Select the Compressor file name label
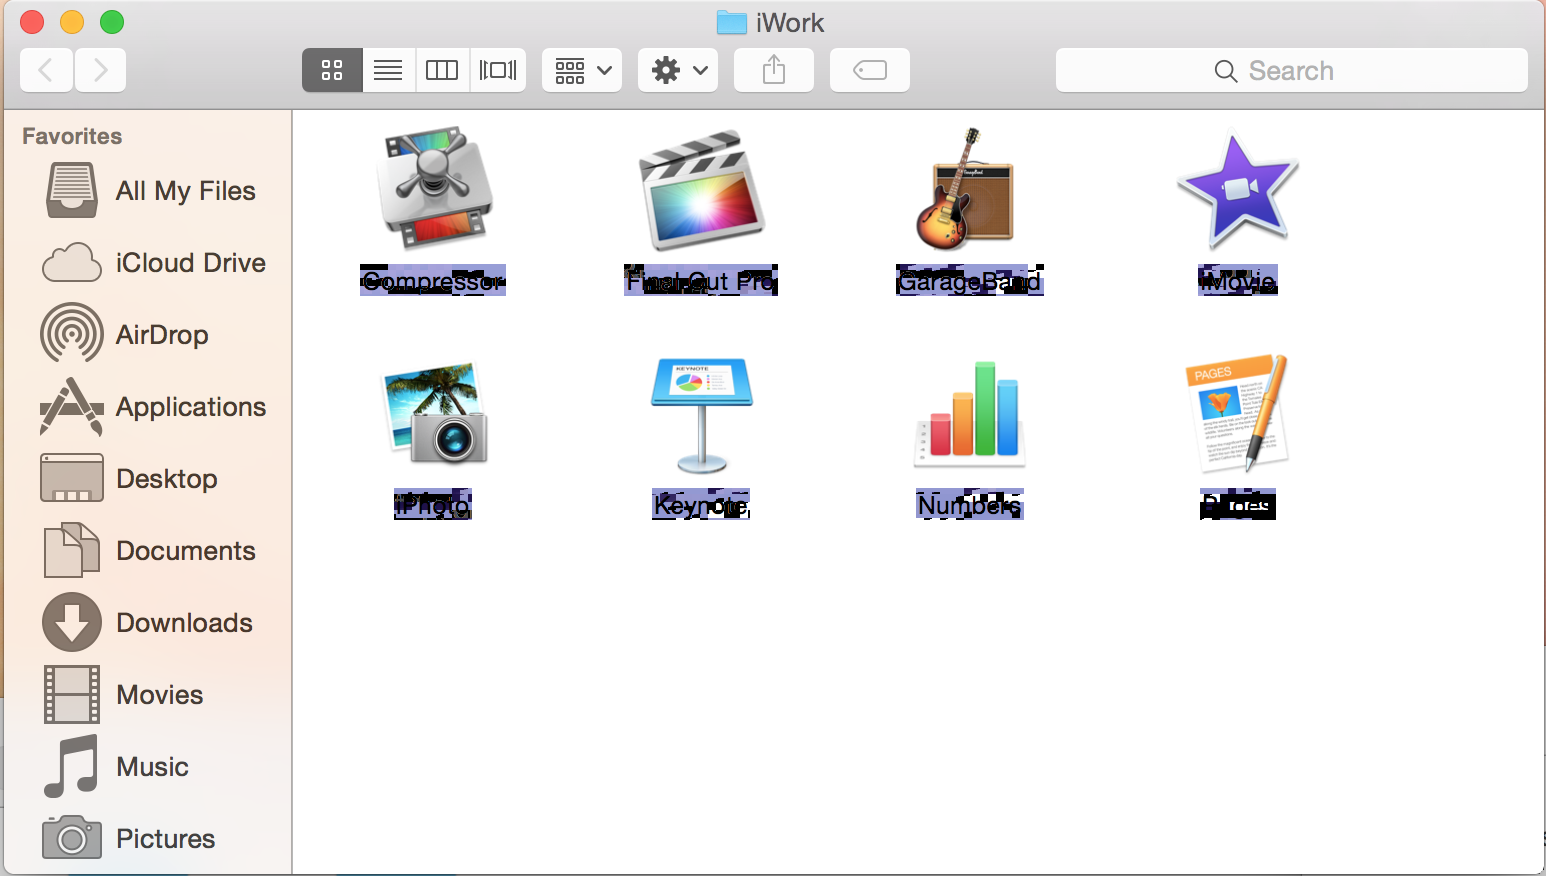 433,281
